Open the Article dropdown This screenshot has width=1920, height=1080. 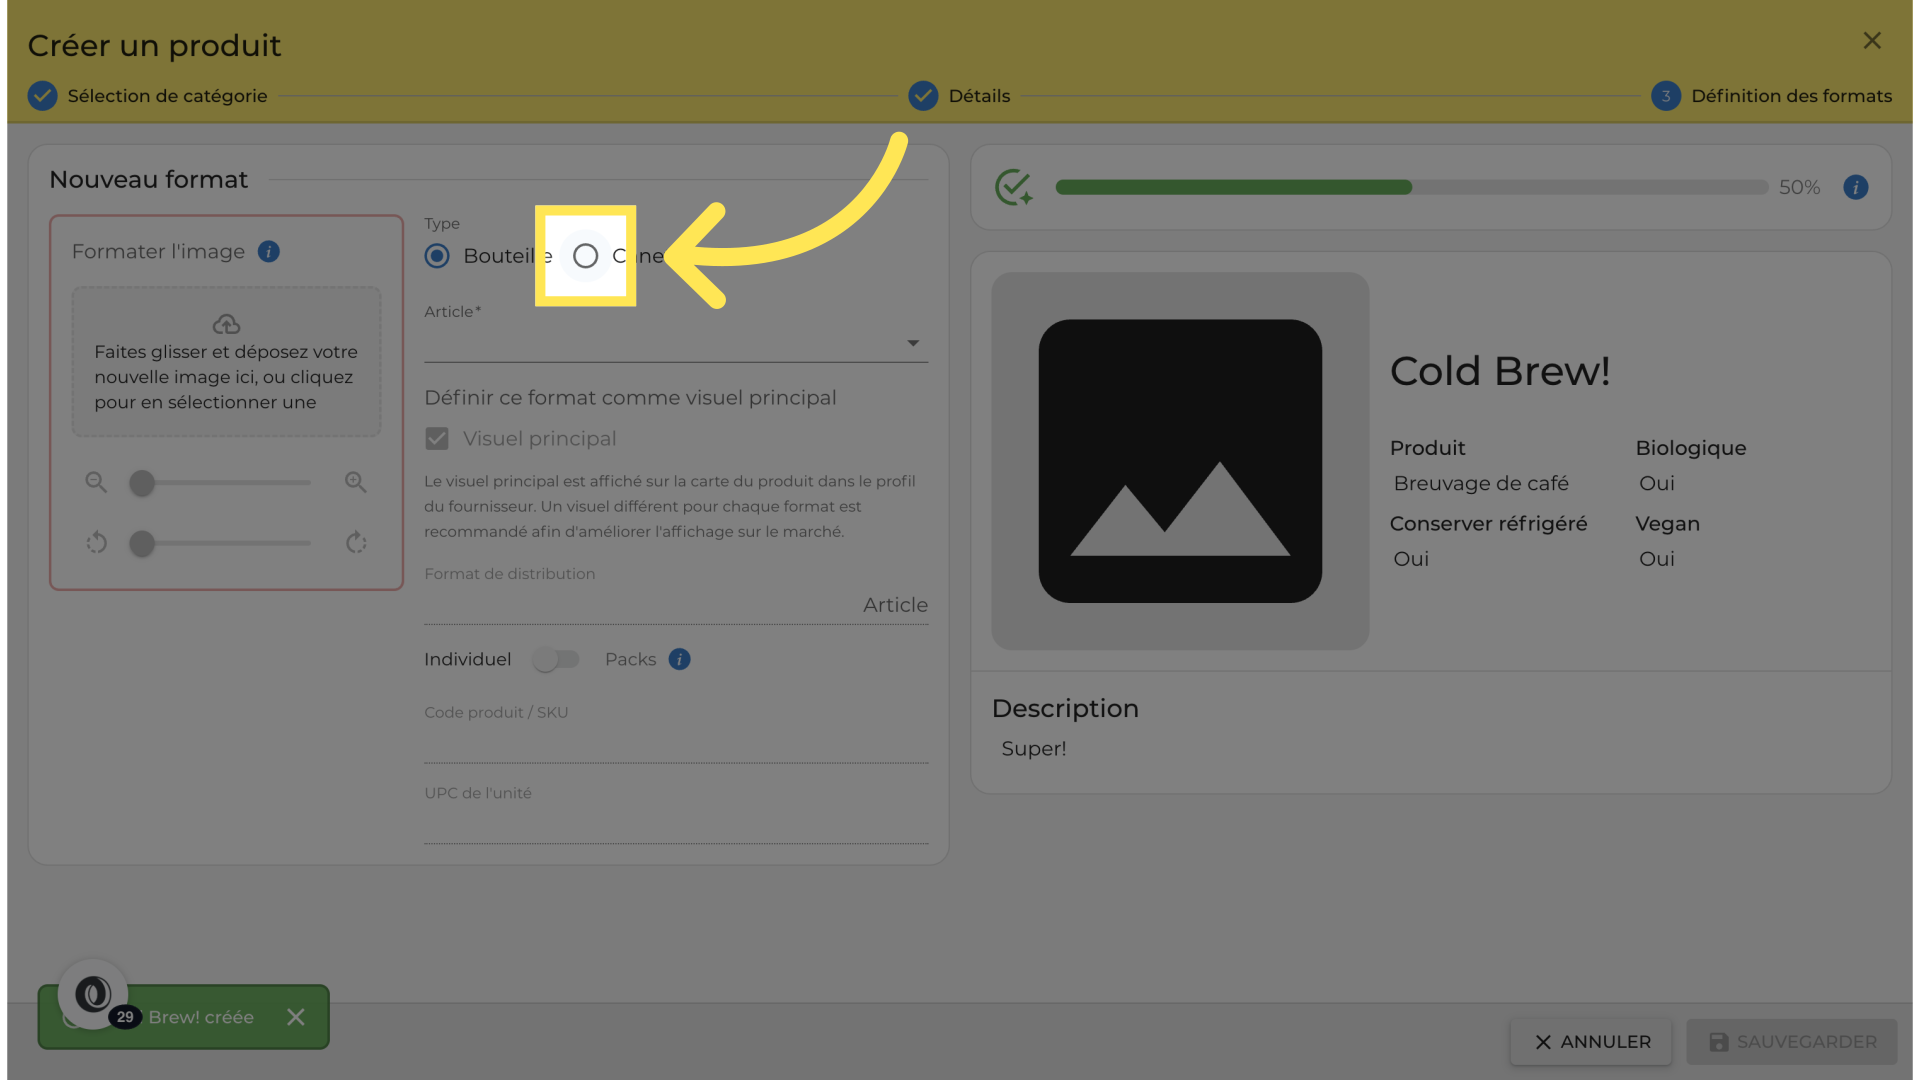click(676, 343)
